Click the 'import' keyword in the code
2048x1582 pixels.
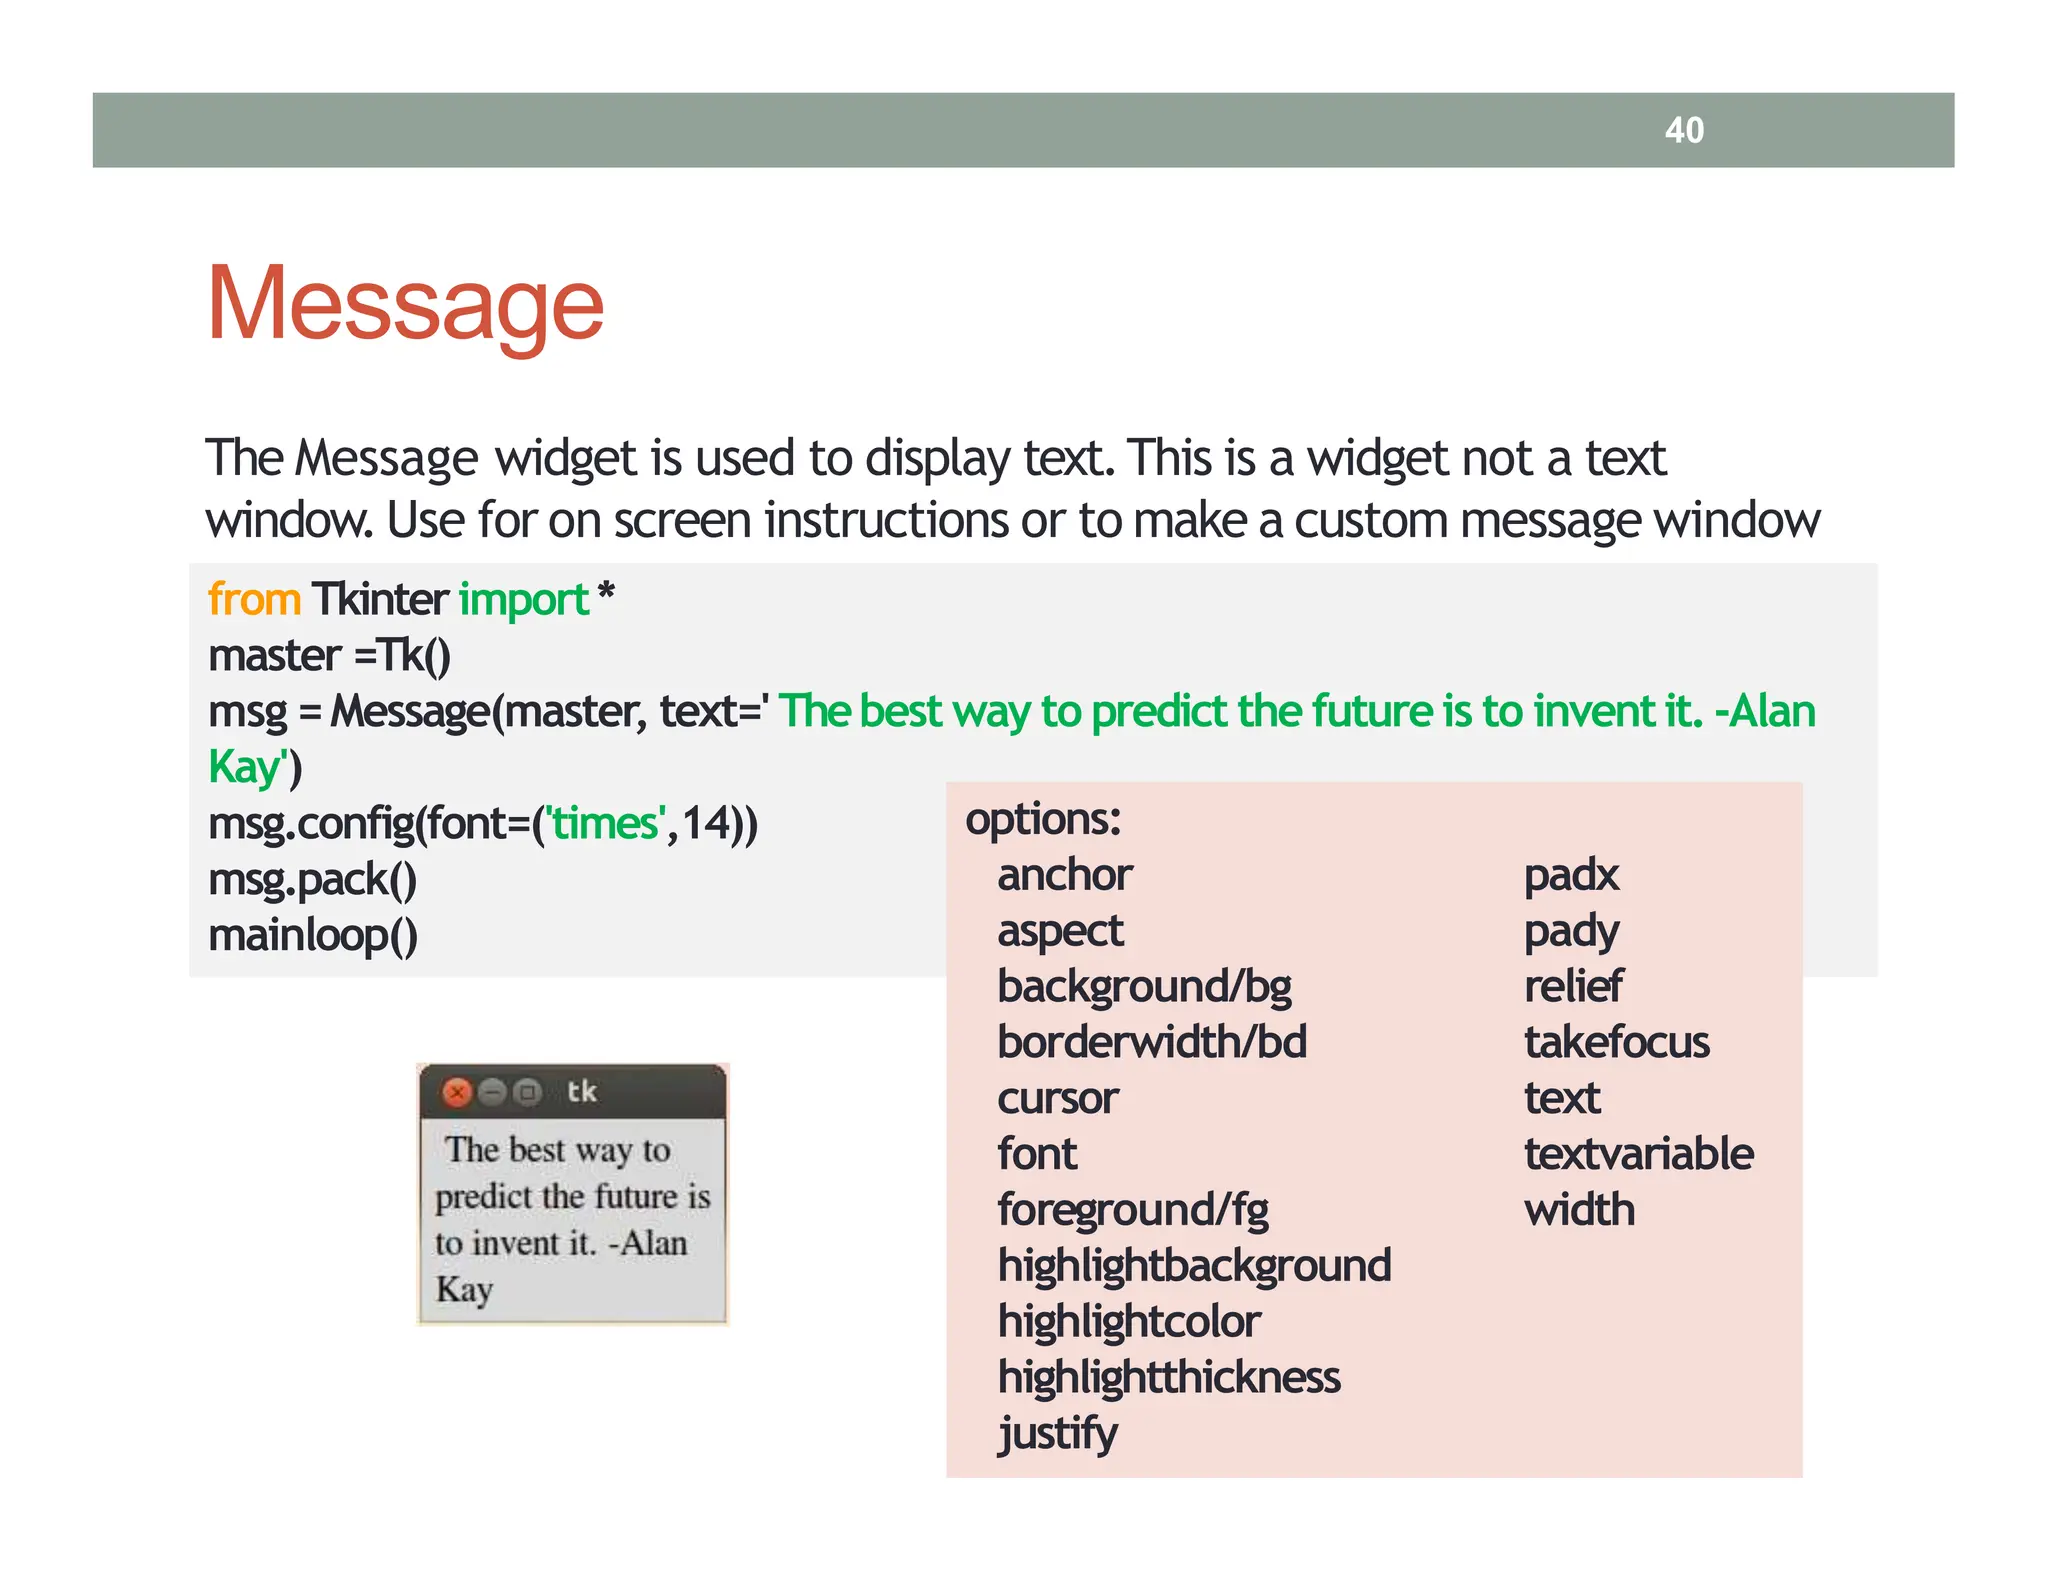[x=523, y=600]
